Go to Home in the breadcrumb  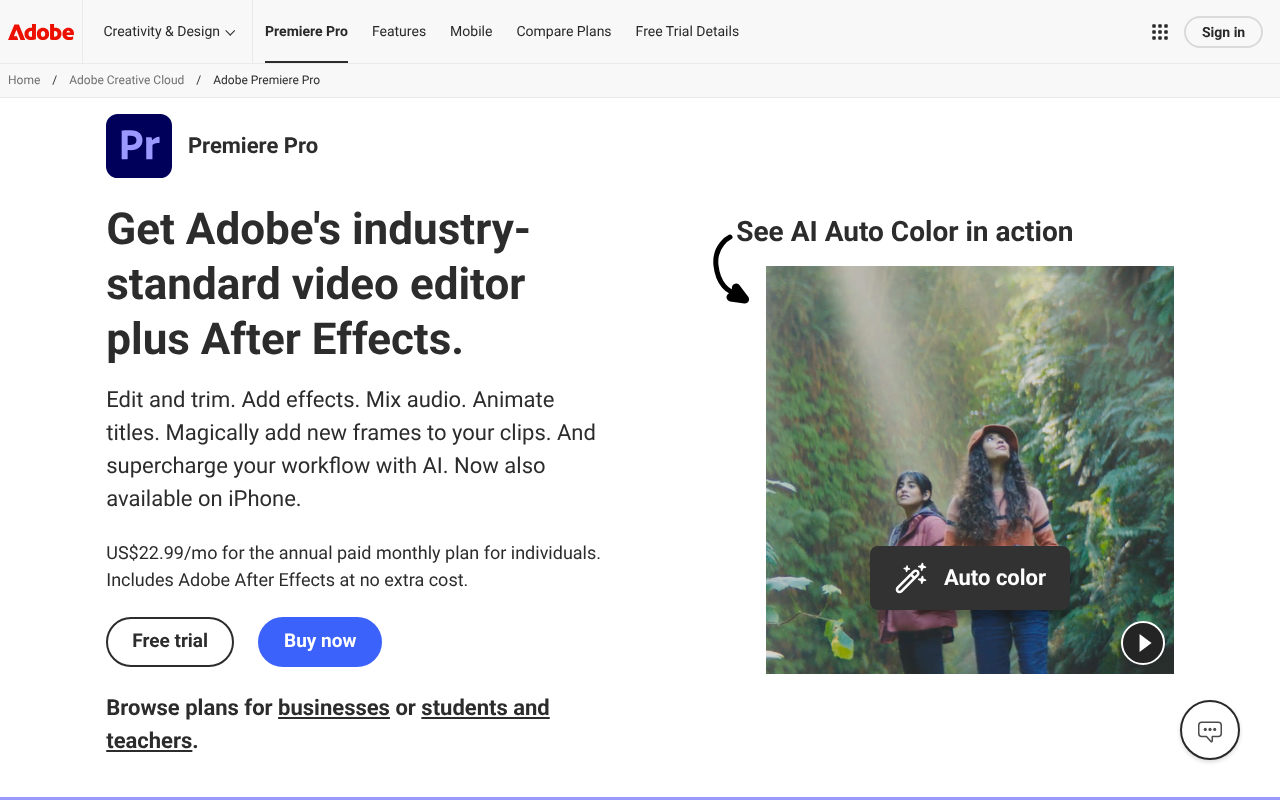click(x=24, y=80)
